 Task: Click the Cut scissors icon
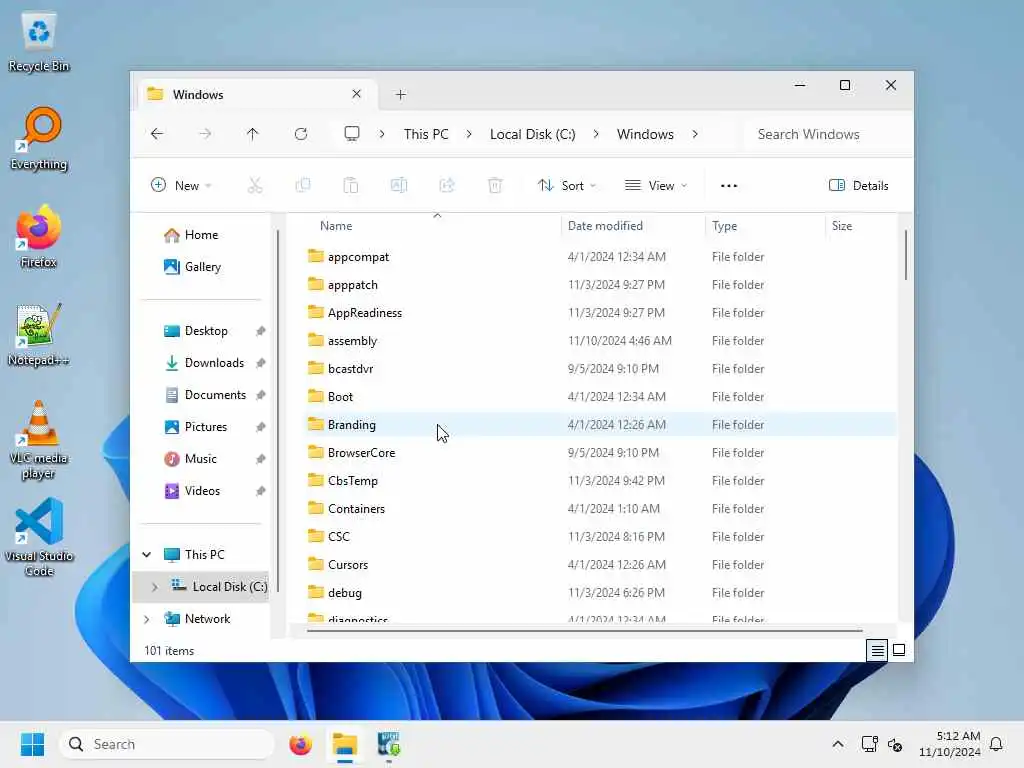click(255, 185)
